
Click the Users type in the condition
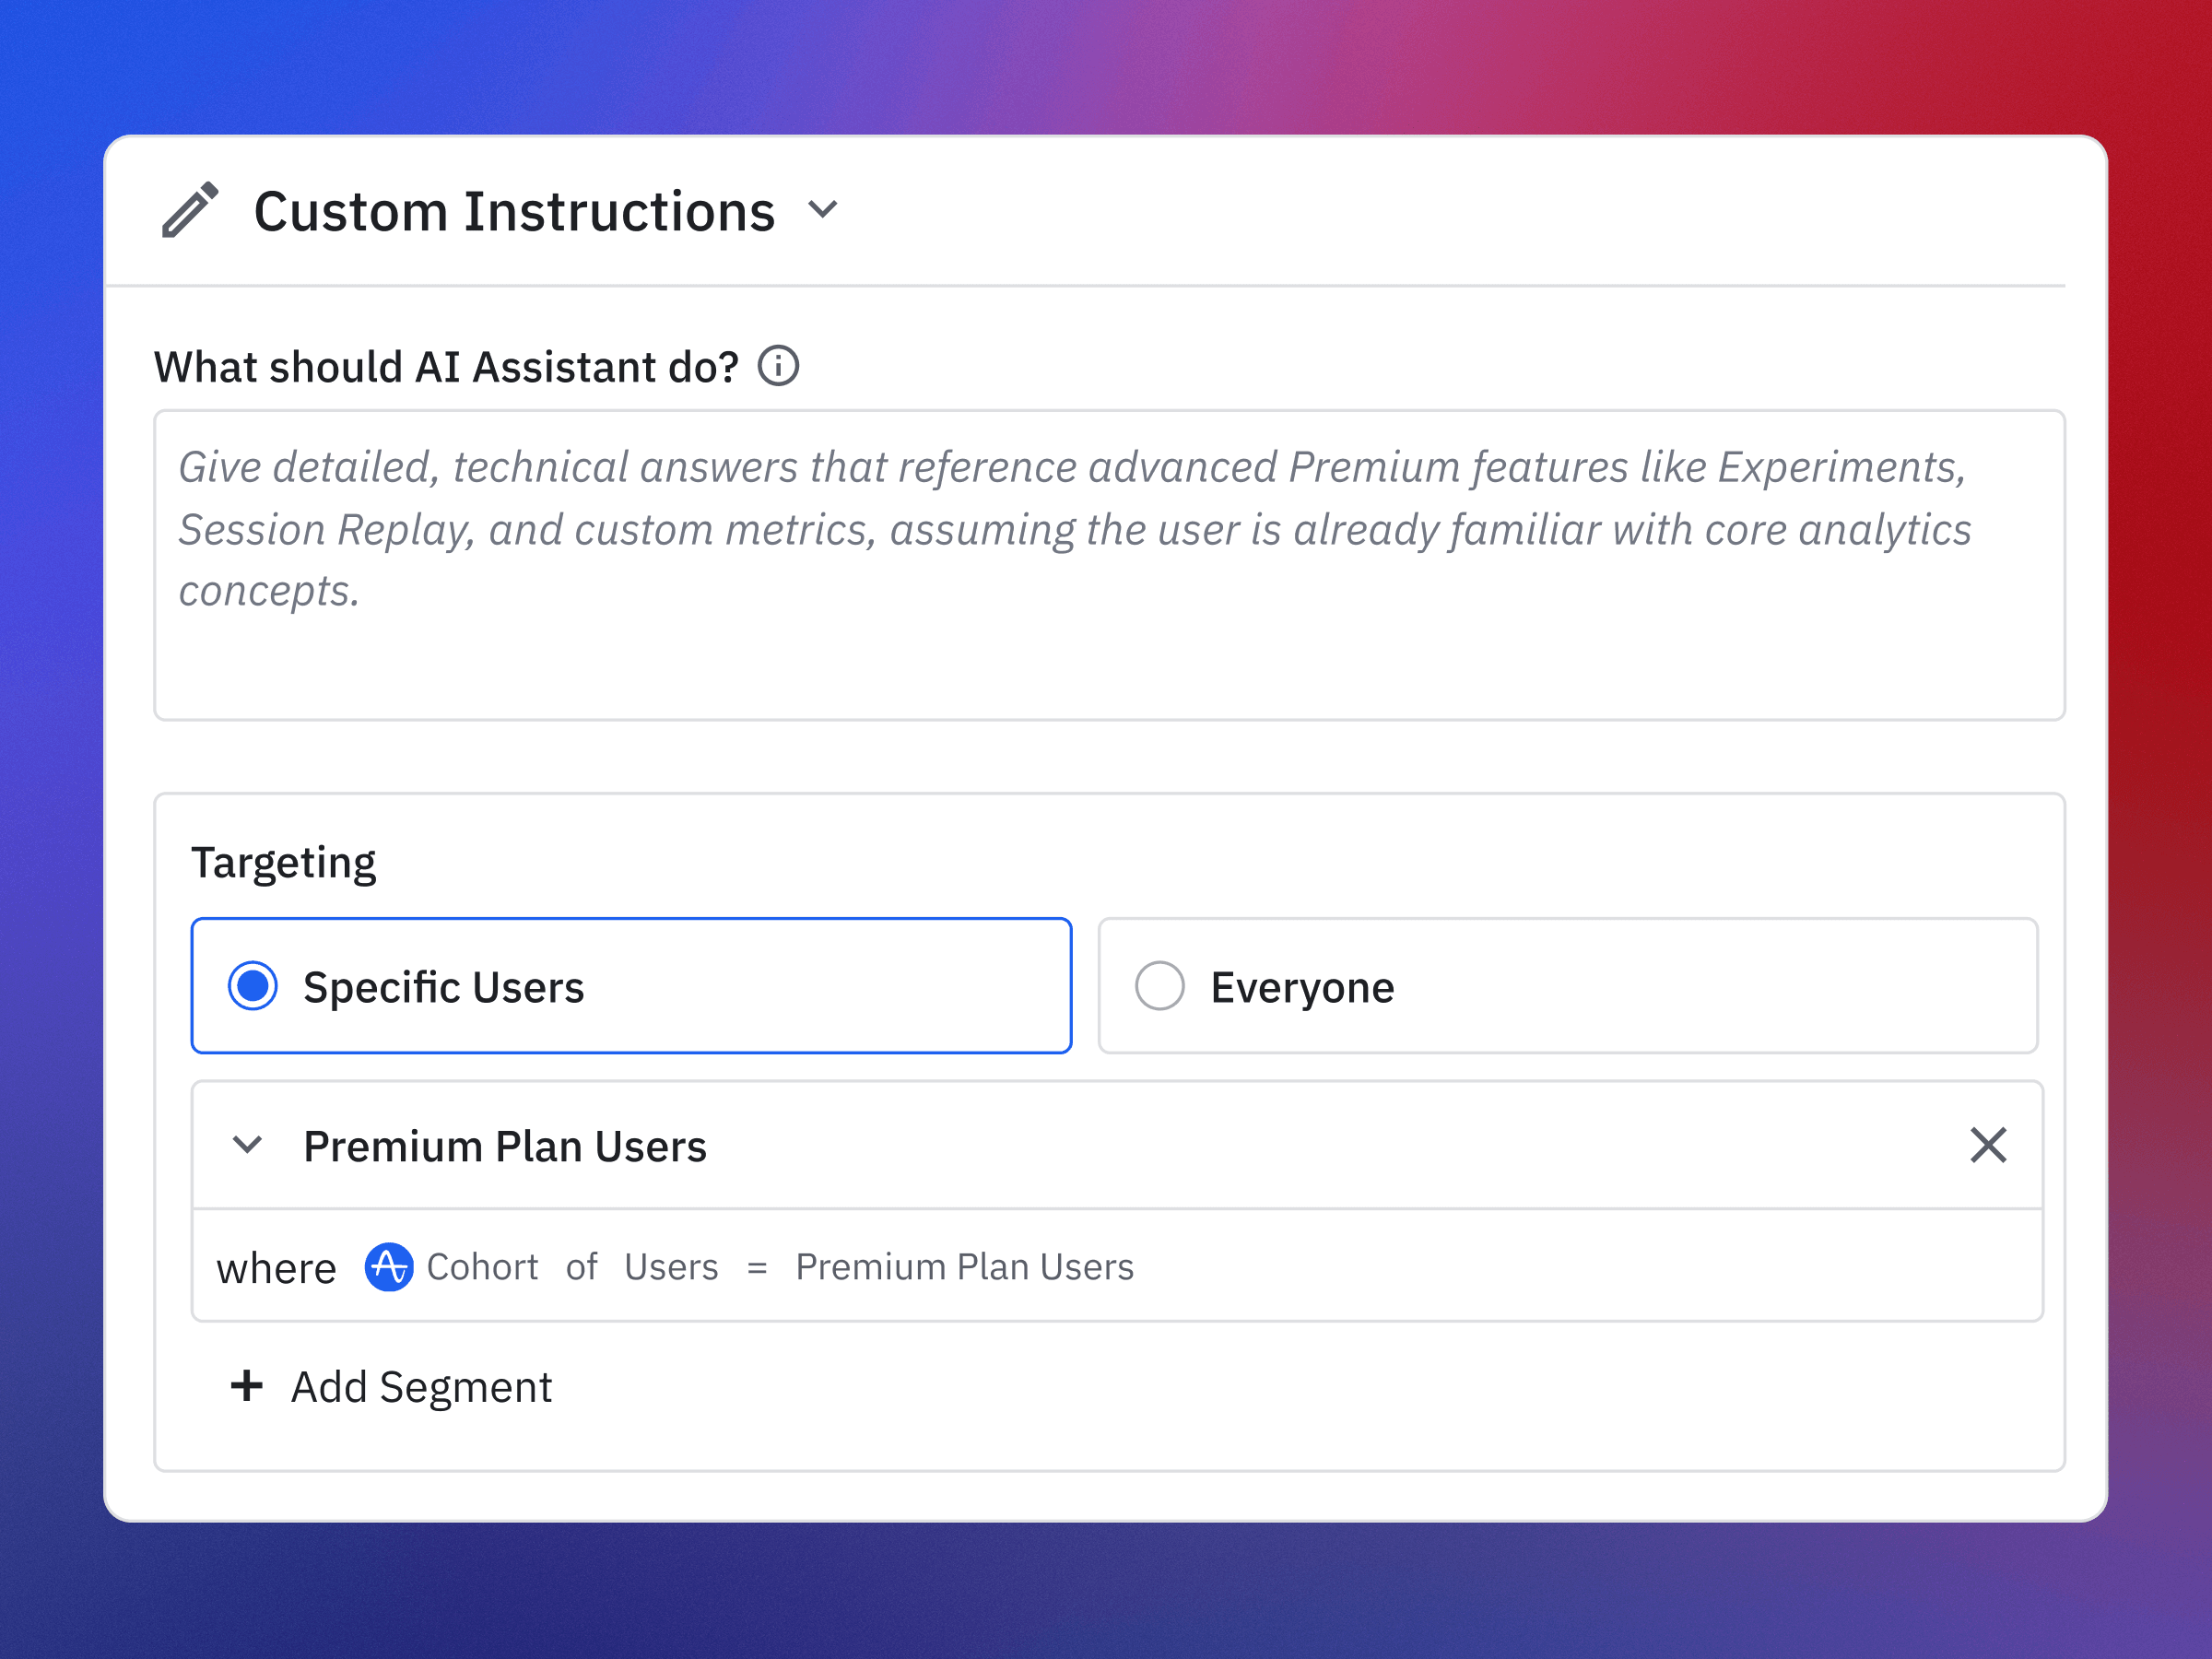(671, 1267)
